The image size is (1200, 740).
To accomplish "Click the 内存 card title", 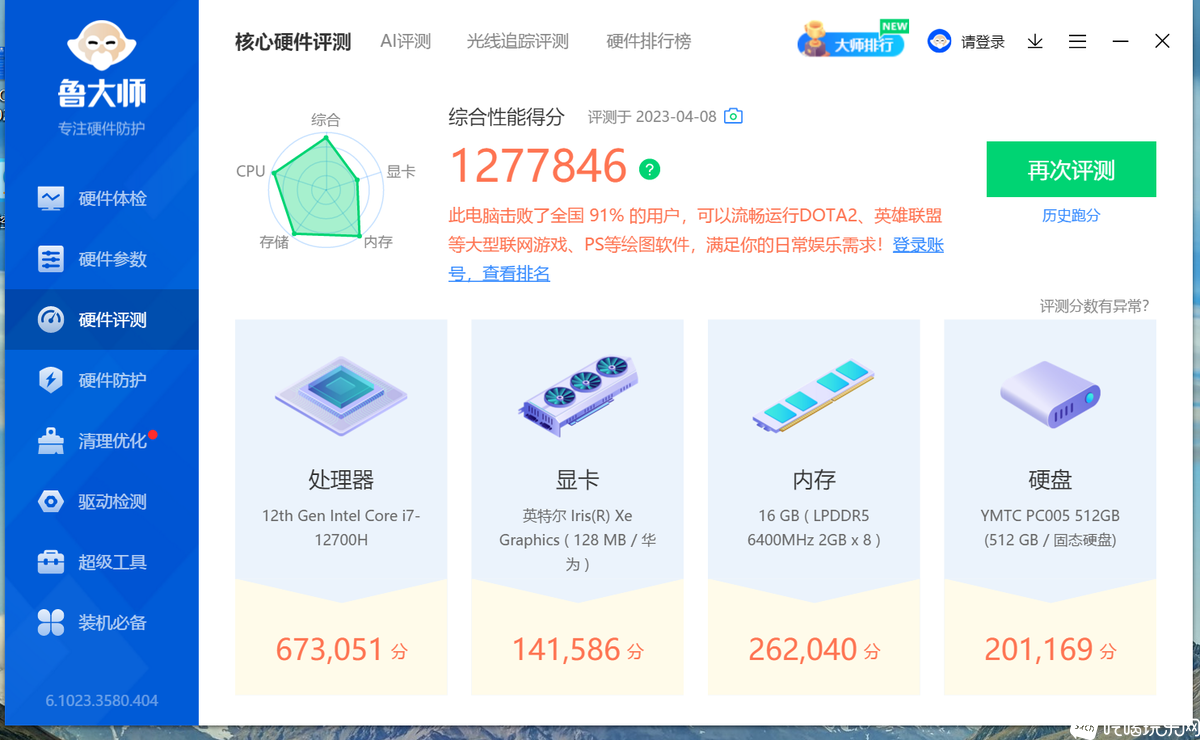I will tap(813, 480).
